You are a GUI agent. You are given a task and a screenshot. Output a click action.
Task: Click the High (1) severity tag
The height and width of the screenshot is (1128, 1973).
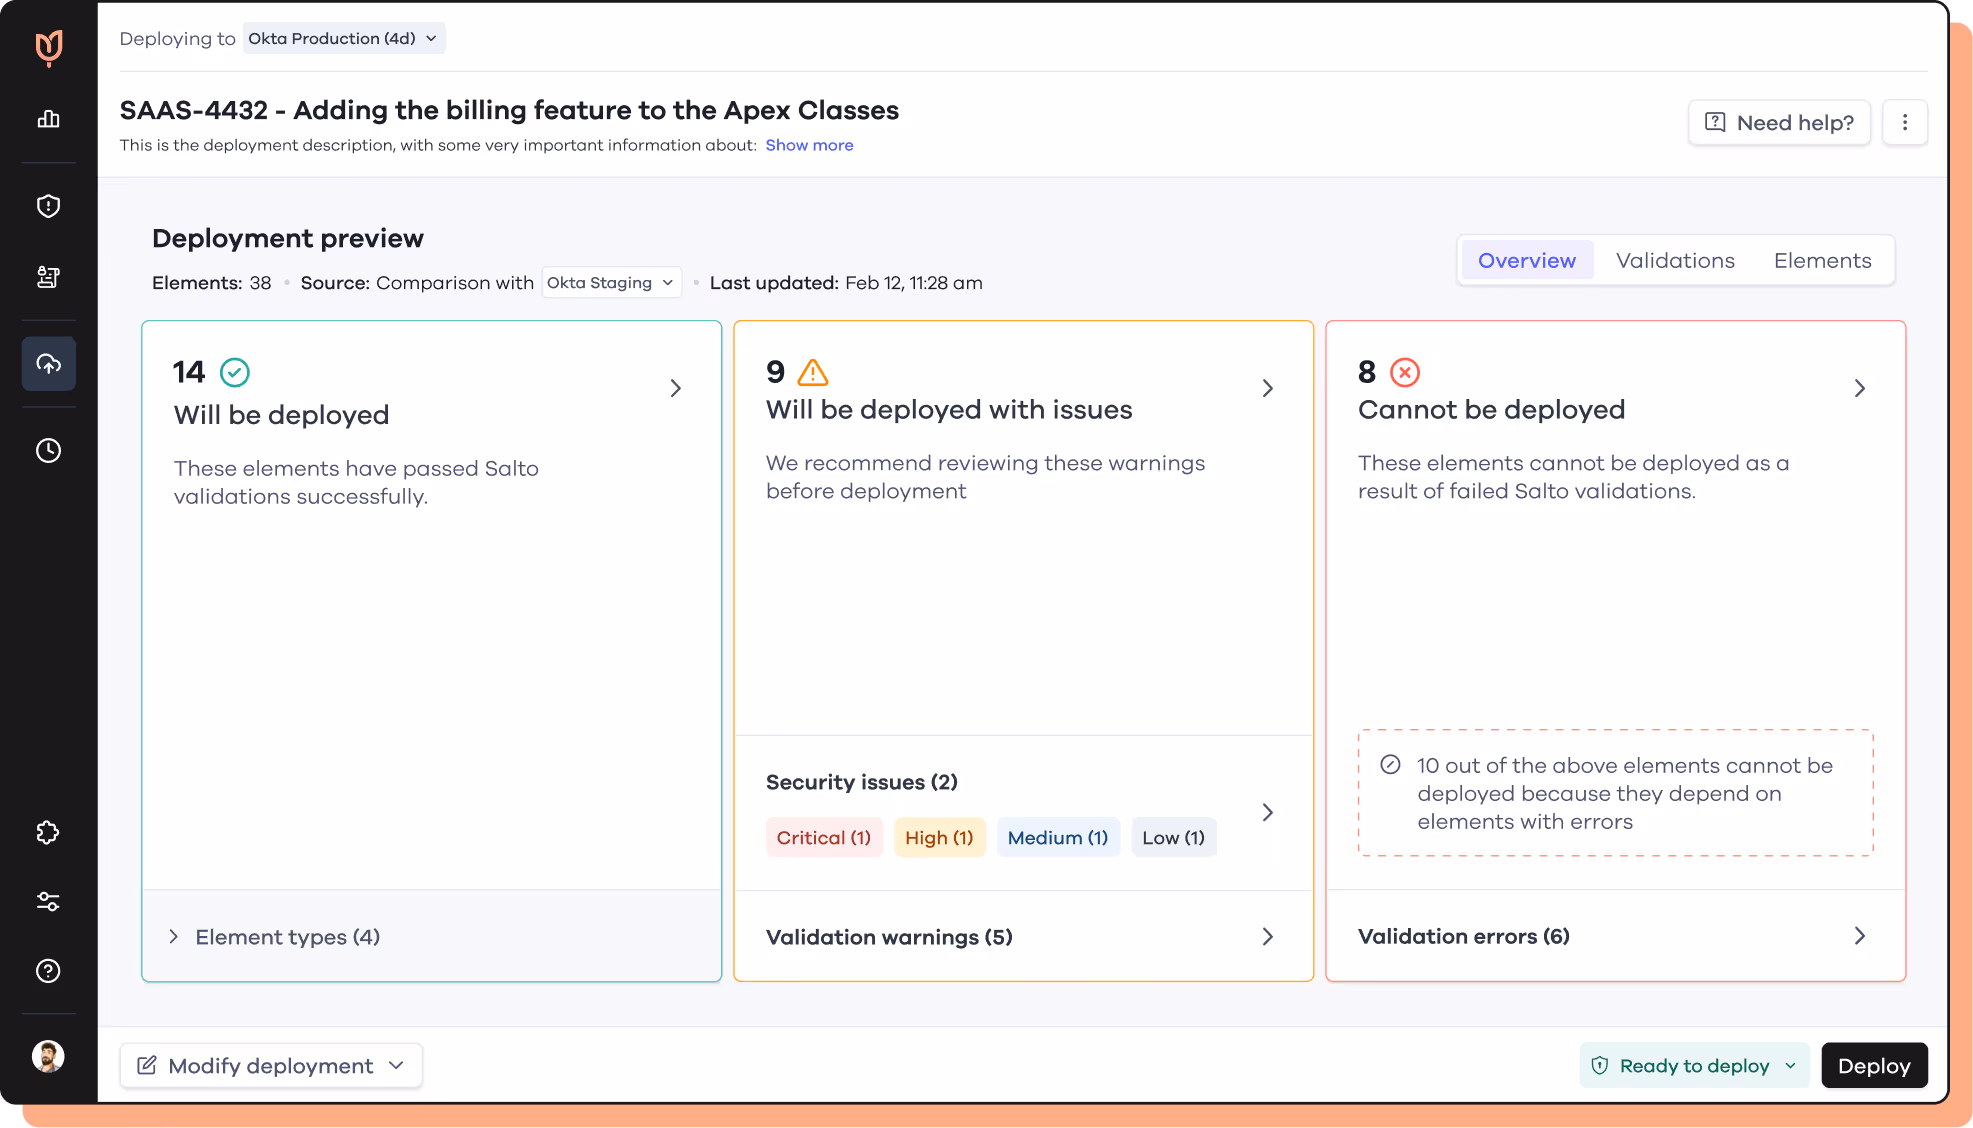click(939, 838)
